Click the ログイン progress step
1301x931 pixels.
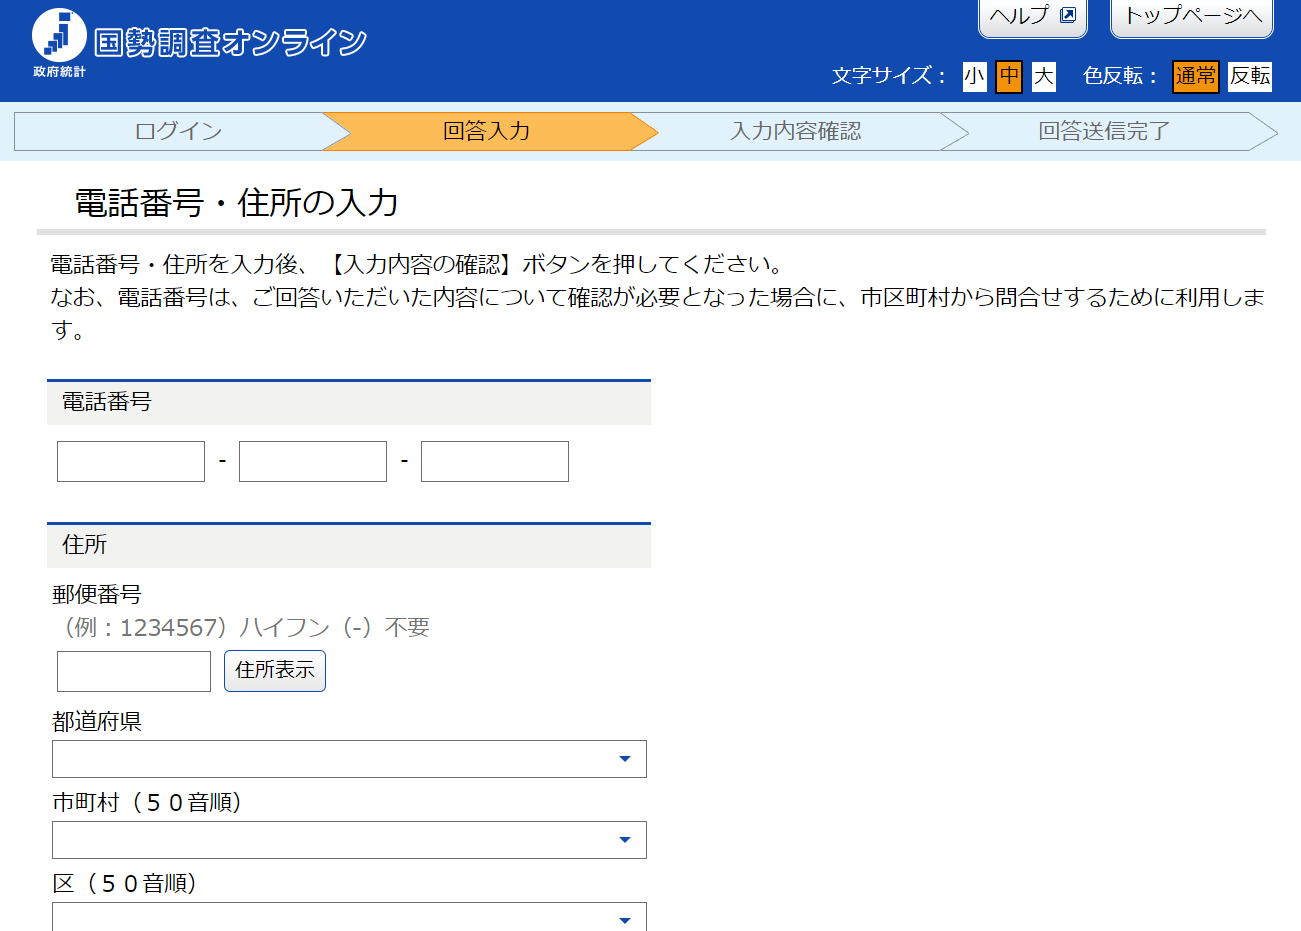178,131
